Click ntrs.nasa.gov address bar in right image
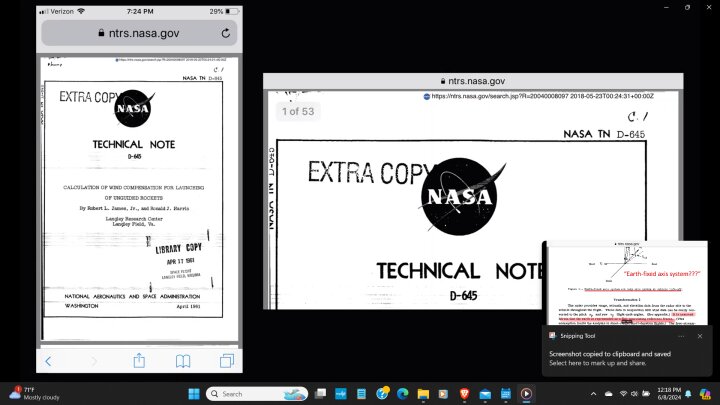This screenshot has height=405, width=720. click(473, 81)
